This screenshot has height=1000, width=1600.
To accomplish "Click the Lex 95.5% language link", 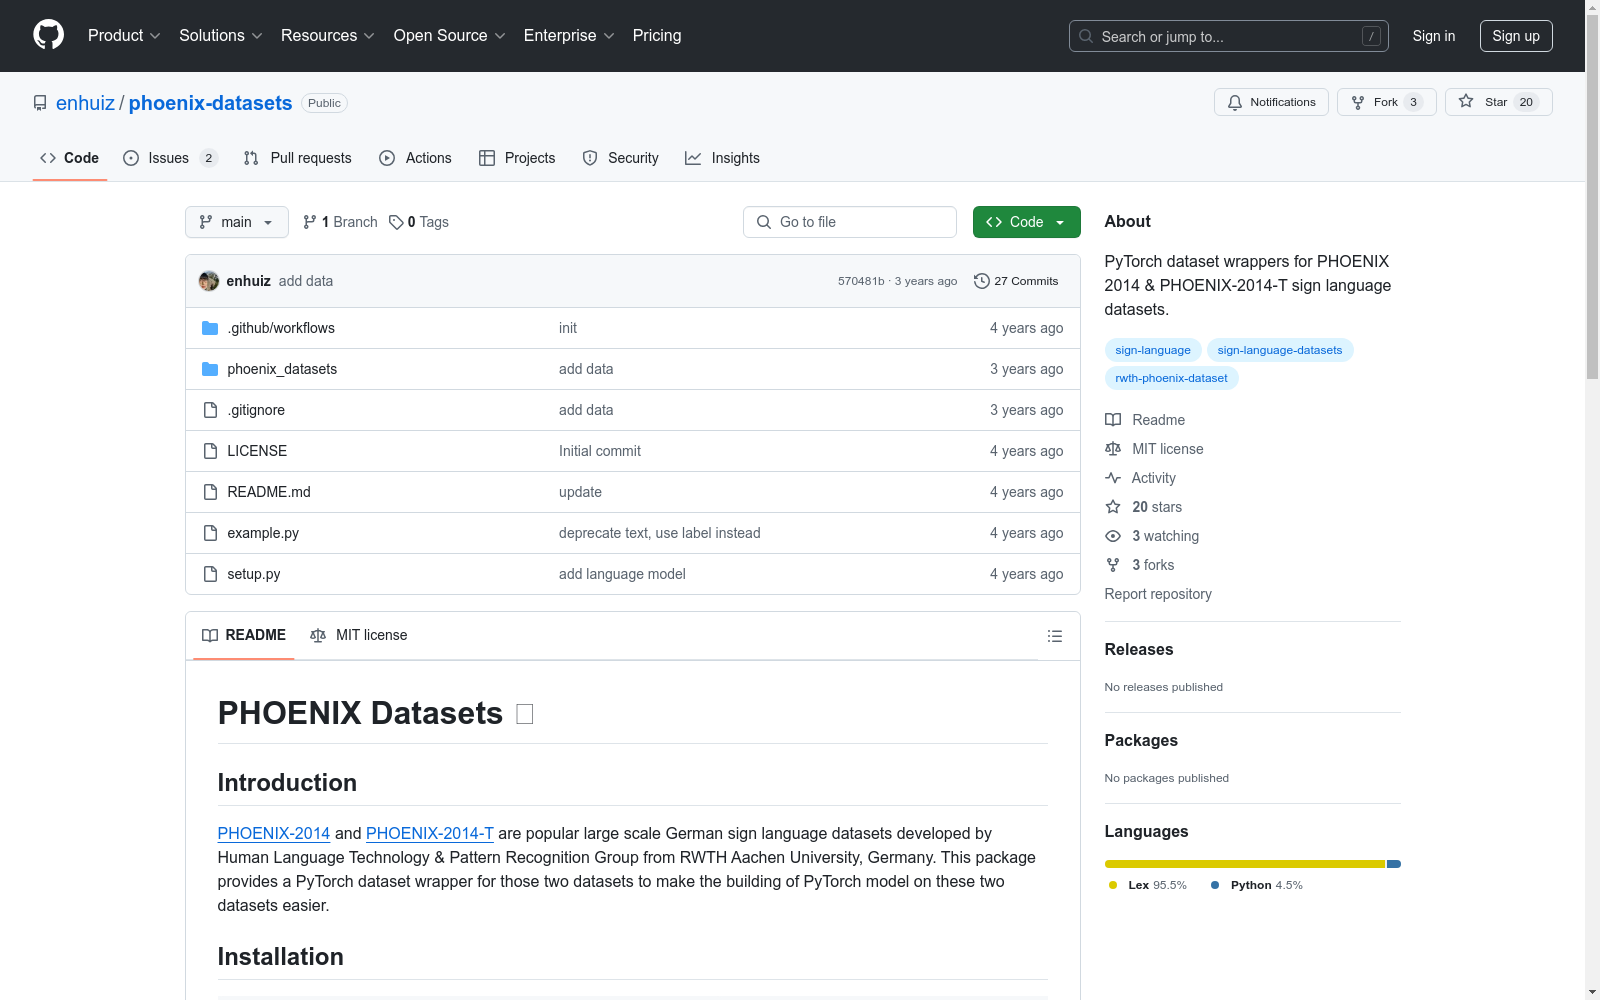I will (1148, 885).
